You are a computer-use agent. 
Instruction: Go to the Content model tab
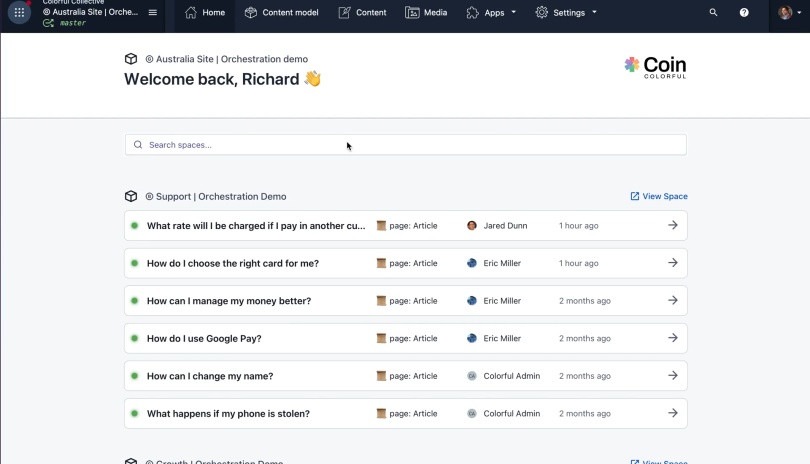[x=282, y=12]
